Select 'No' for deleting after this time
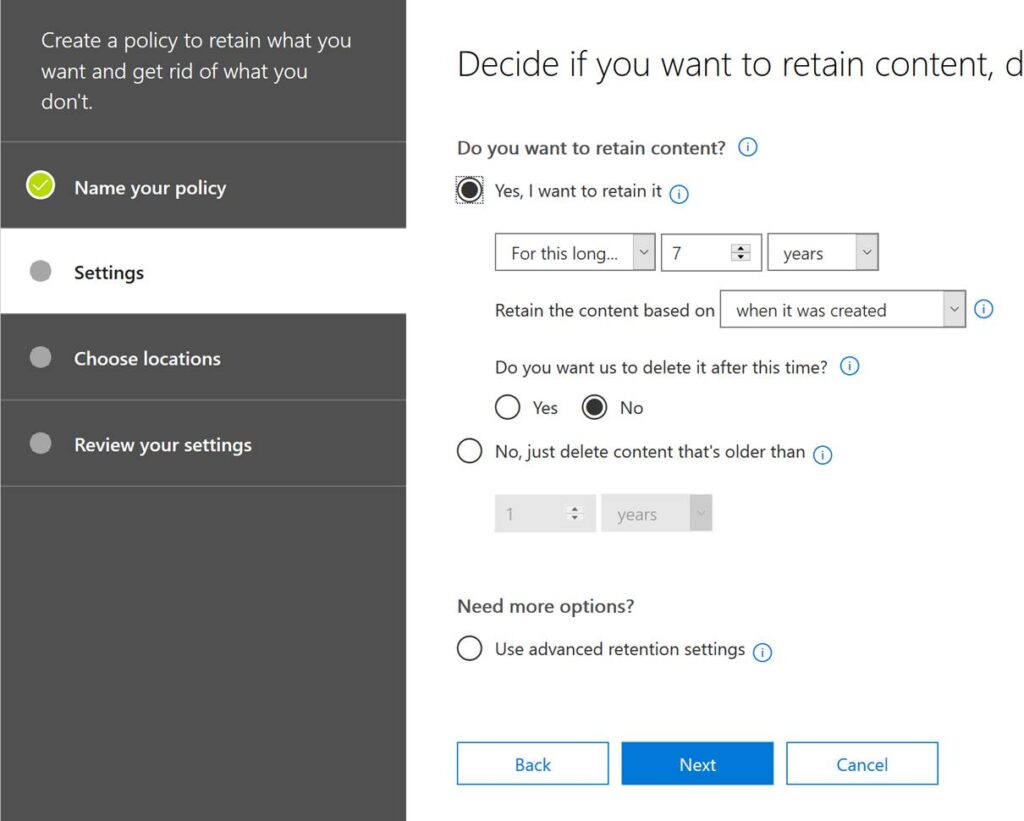The height and width of the screenshot is (821, 1024). pyautogui.click(x=594, y=407)
